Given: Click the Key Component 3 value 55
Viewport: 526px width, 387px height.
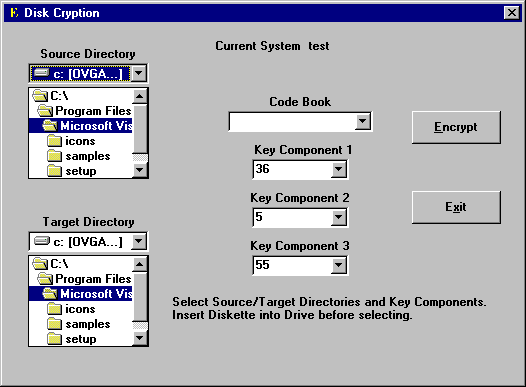Looking at the screenshot, I should 262,265.
